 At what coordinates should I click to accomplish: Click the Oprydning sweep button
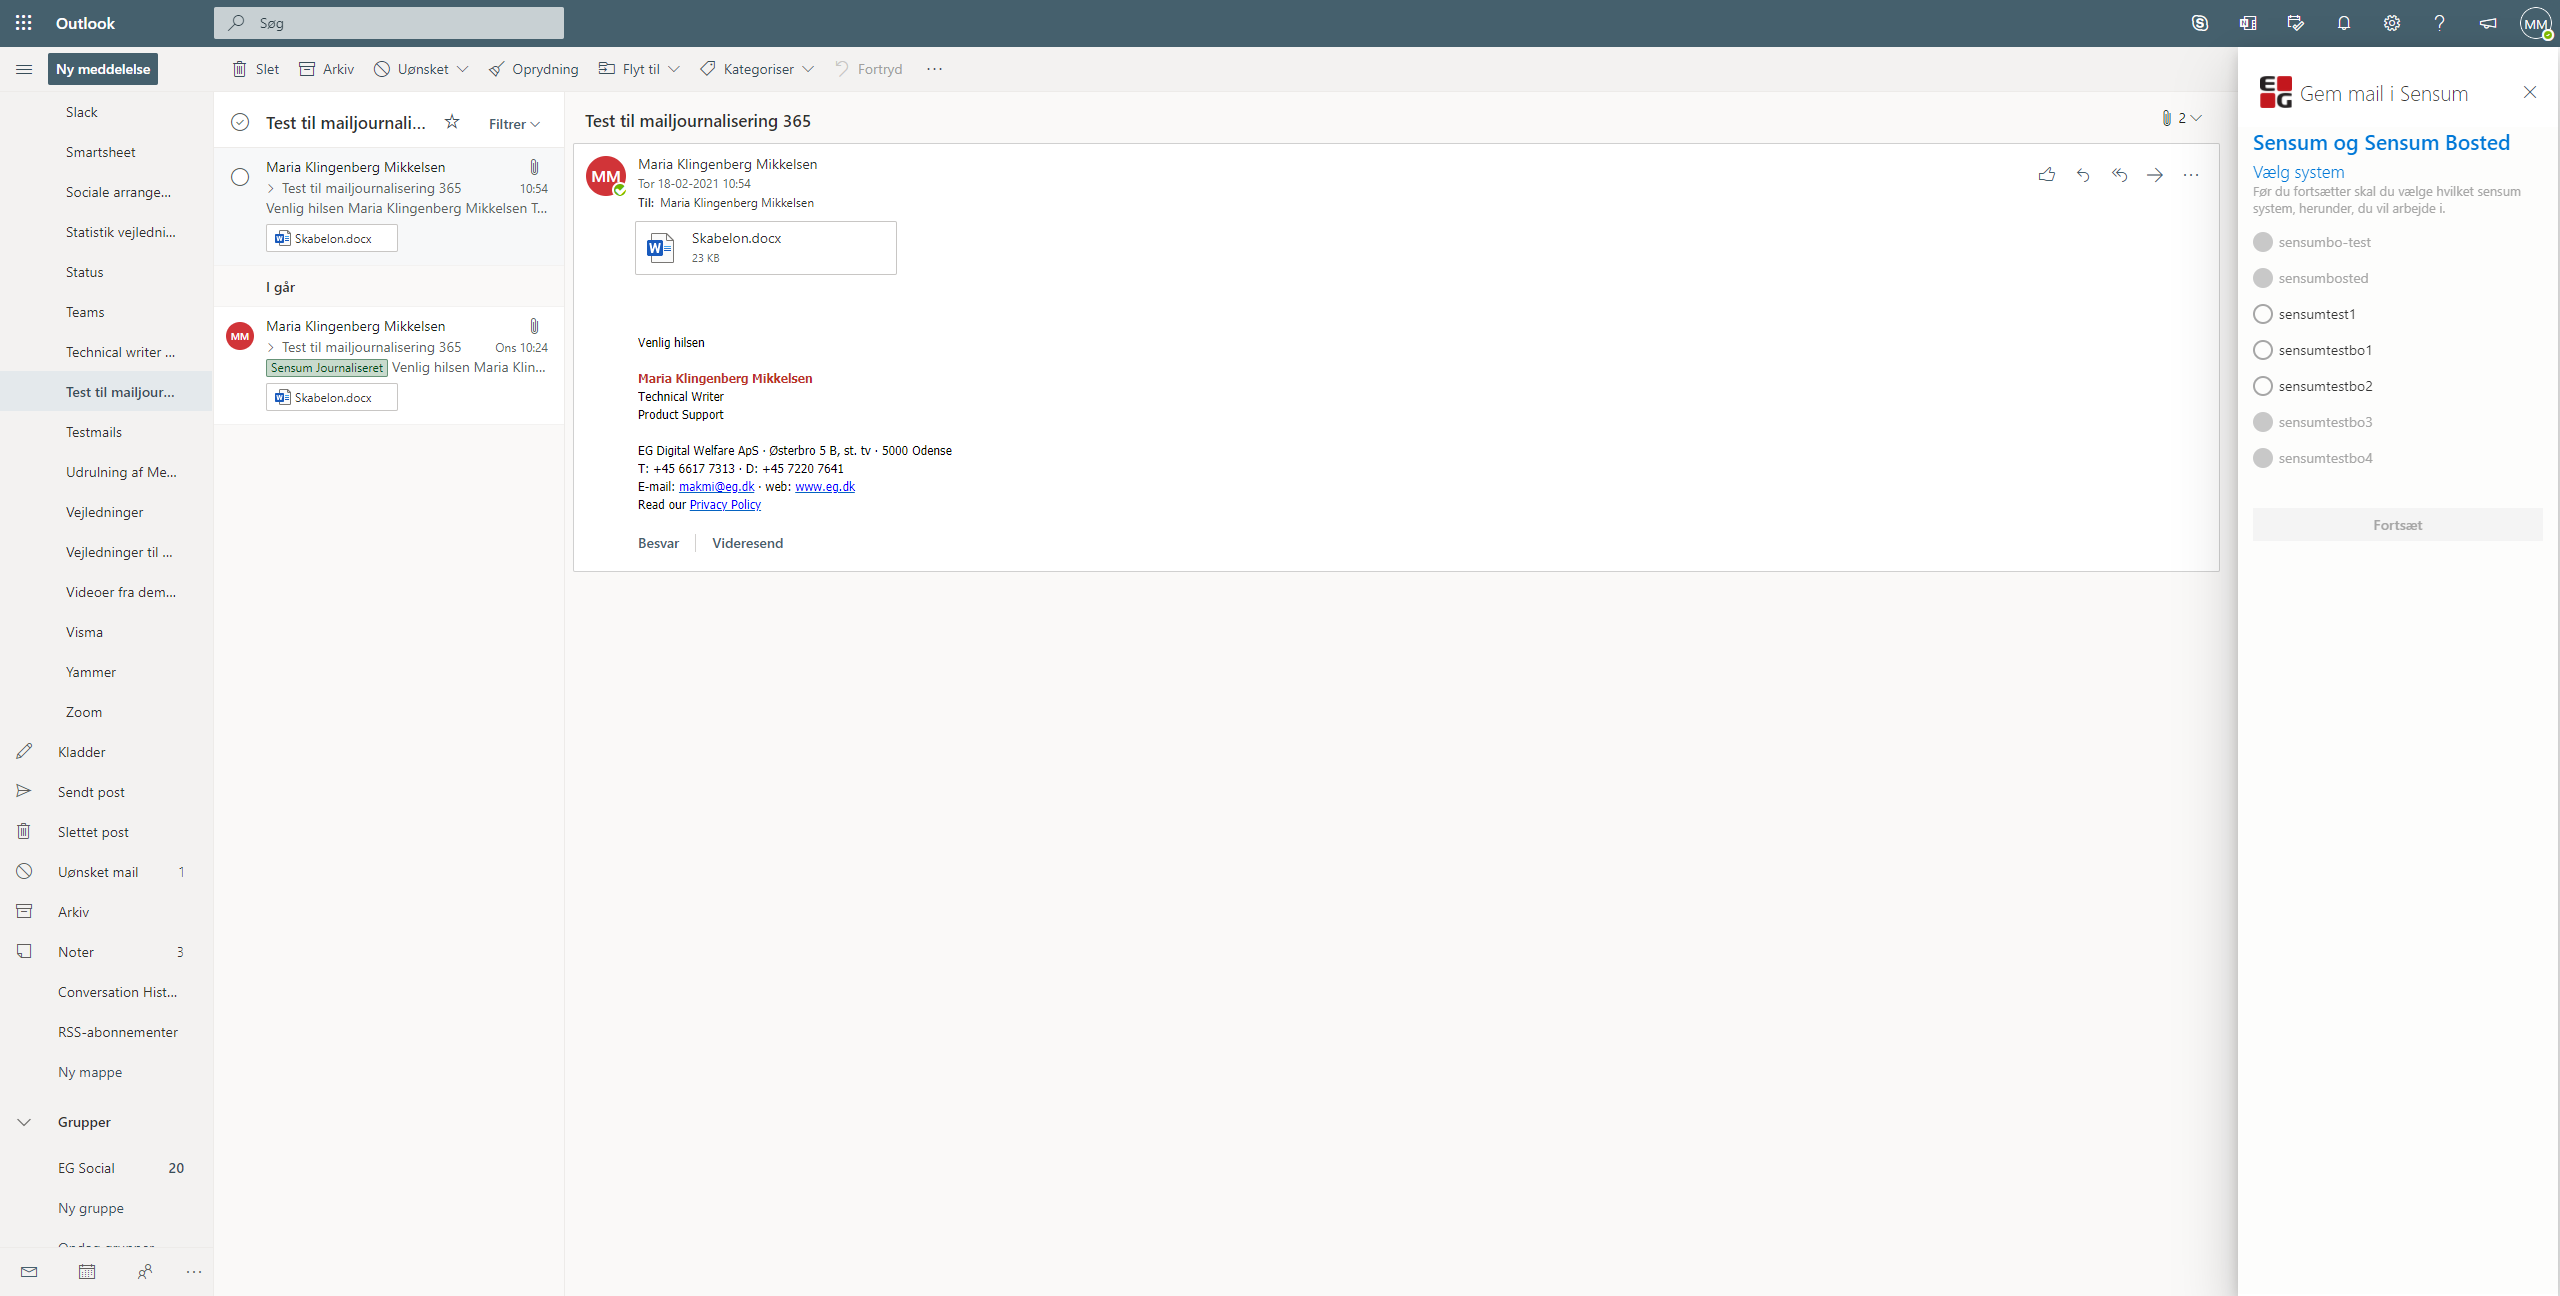pos(534,69)
